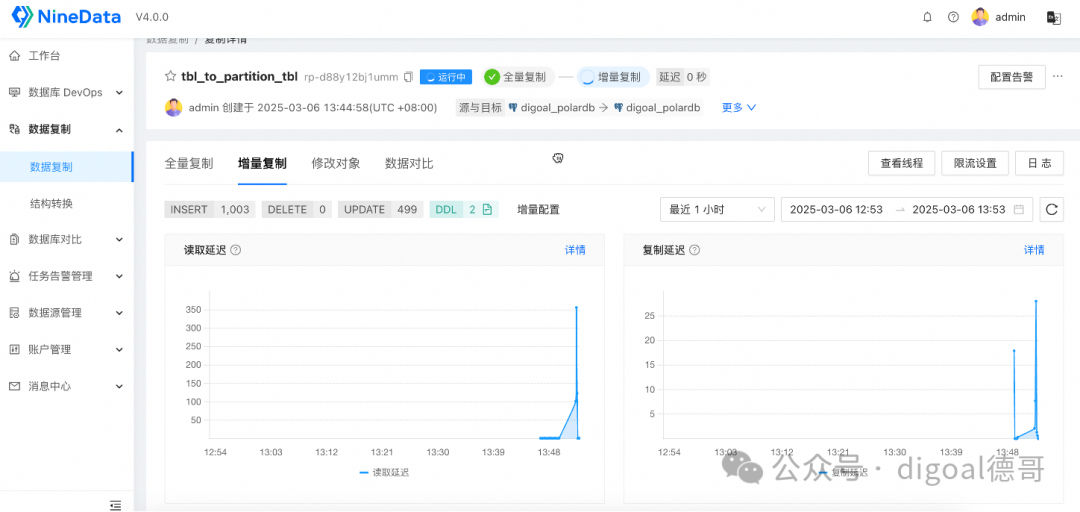Click the 复制延迟 info help icon

(x=694, y=250)
